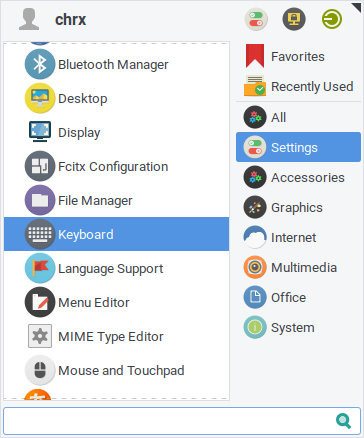364x438 pixels.
Task: Switch to the Accessories category
Action: (298, 177)
